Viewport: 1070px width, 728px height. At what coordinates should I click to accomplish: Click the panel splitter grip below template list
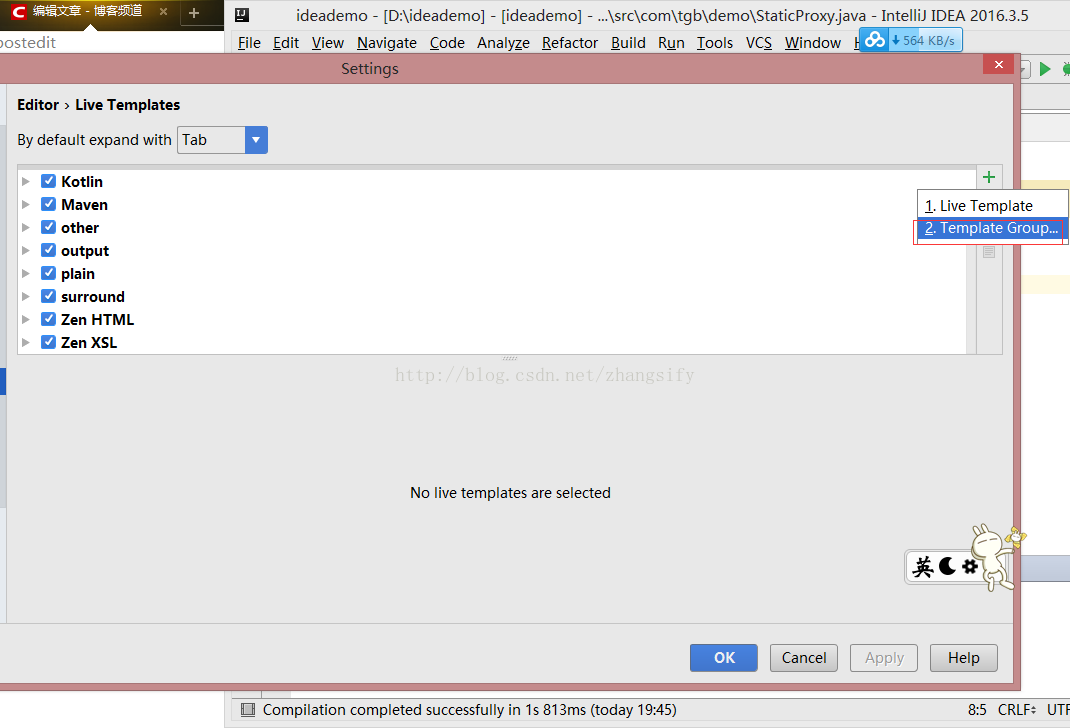pos(510,358)
